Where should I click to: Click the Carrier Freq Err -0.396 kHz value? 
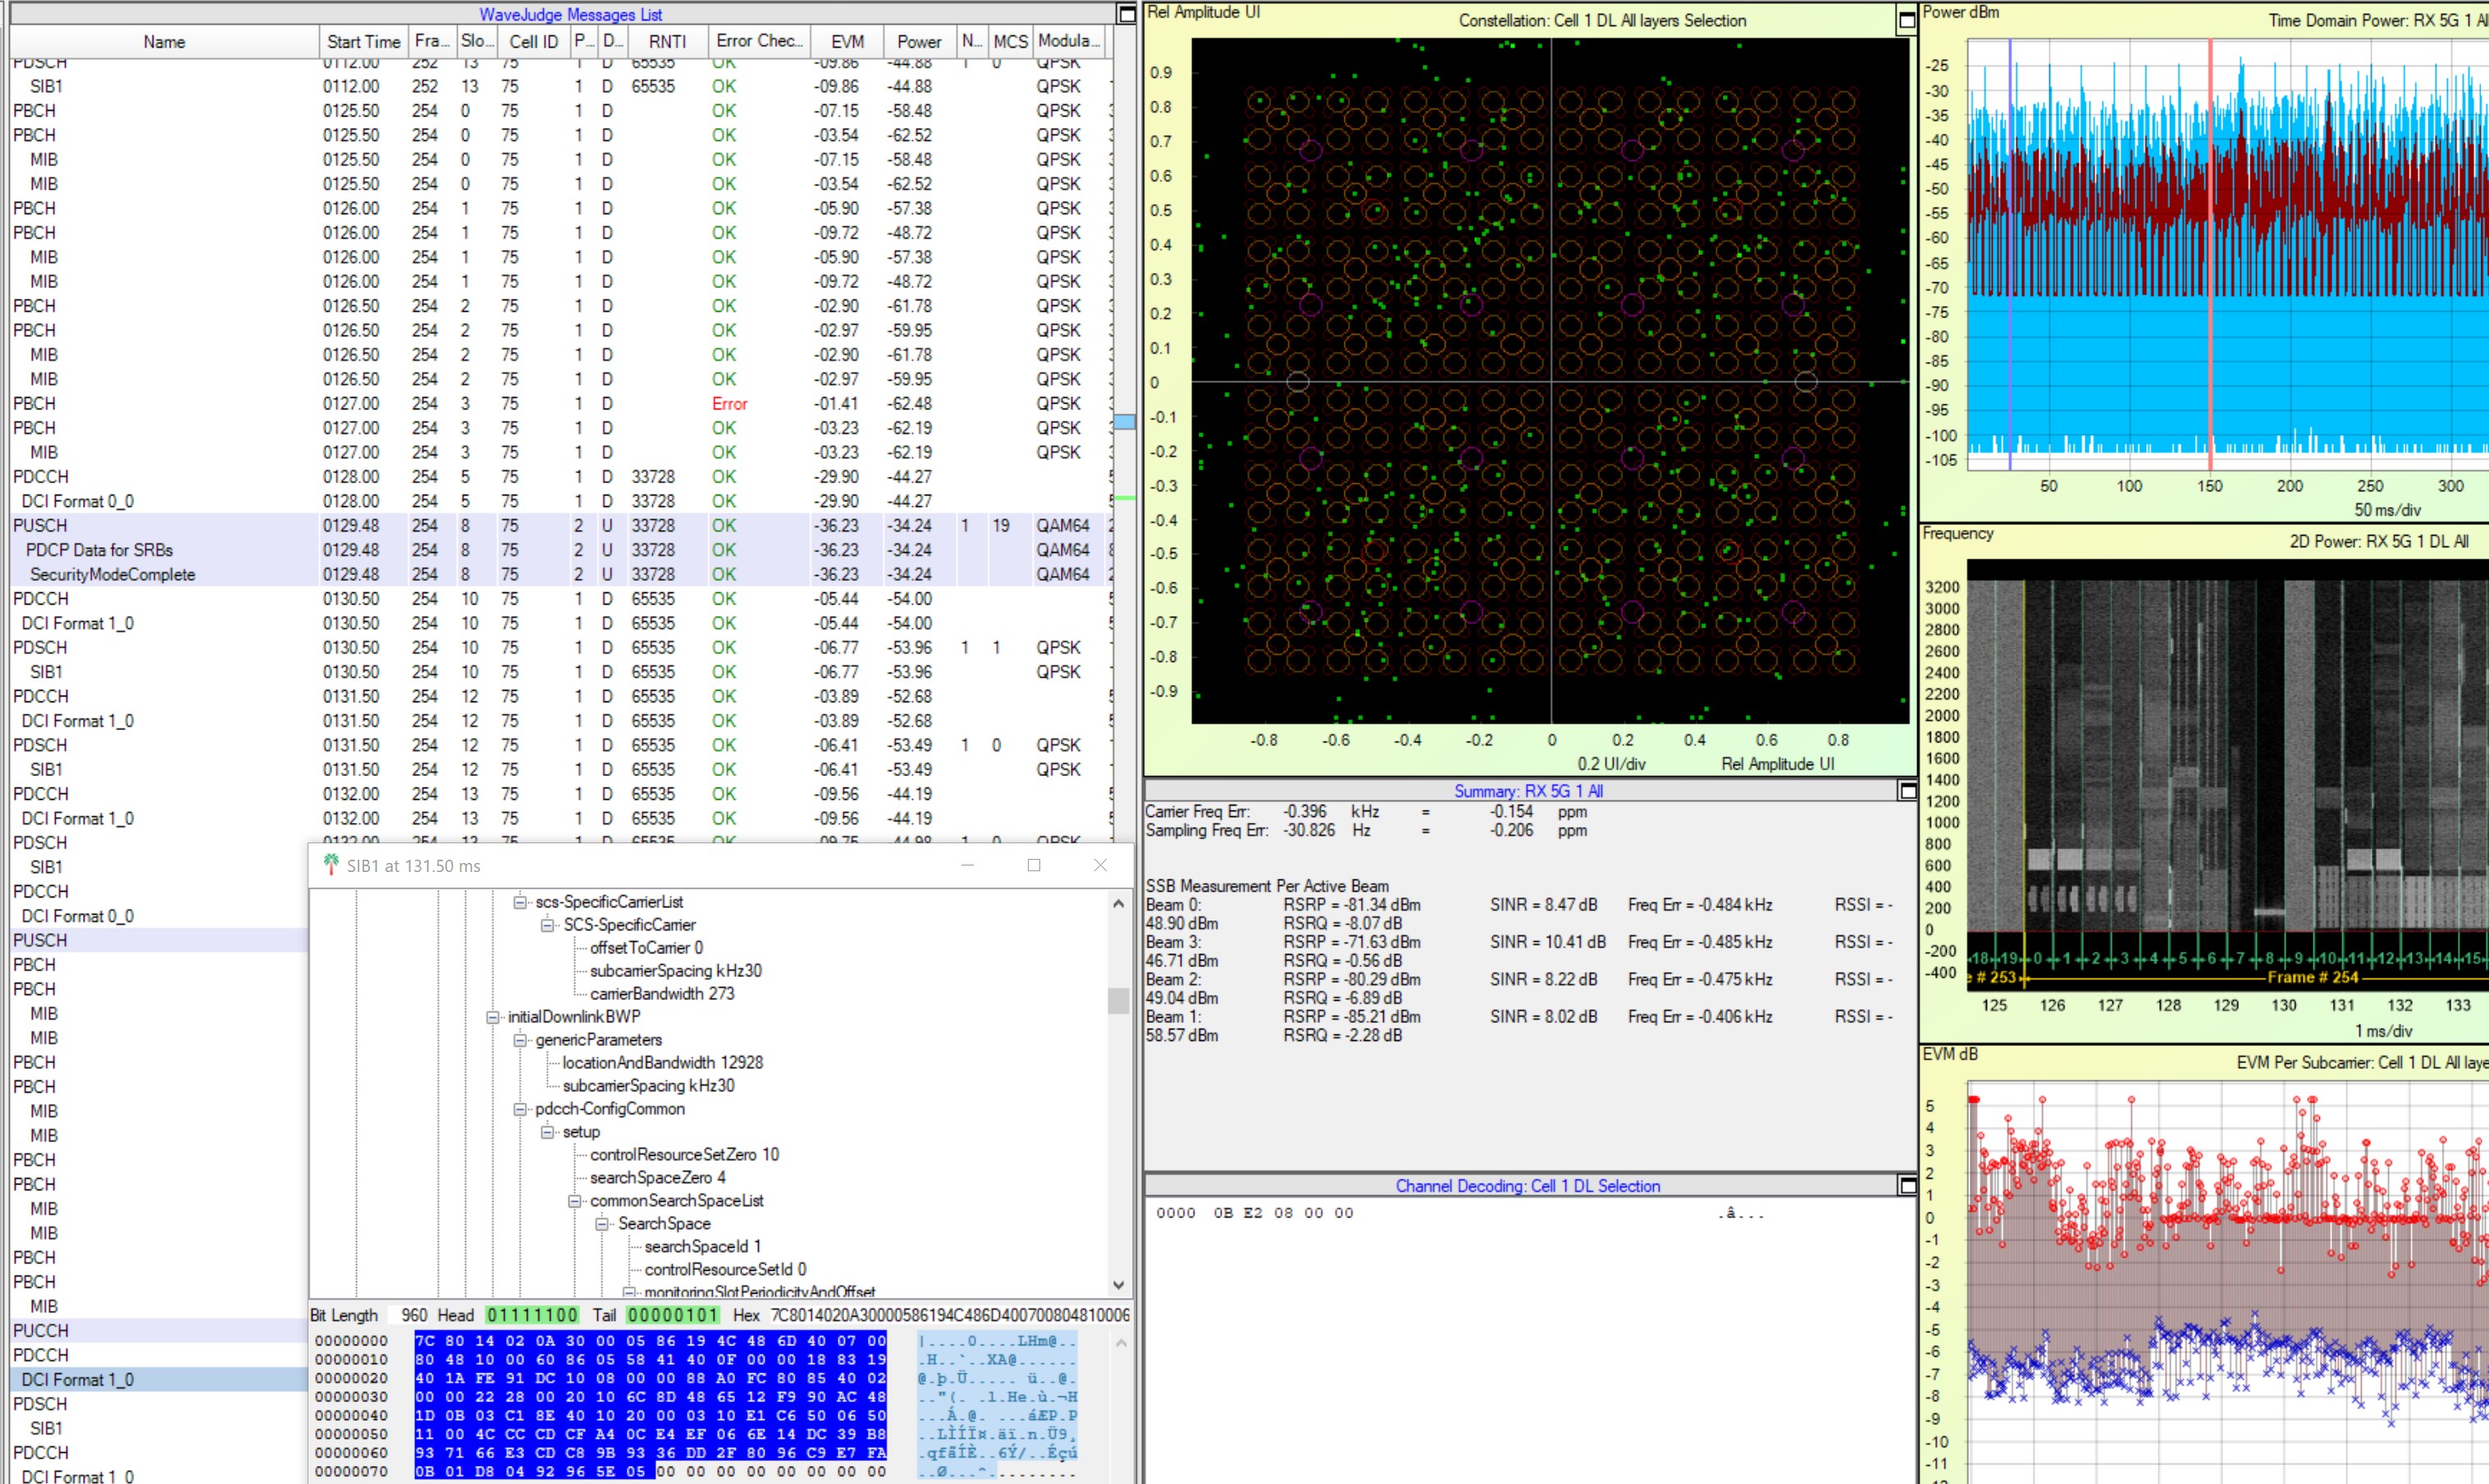tap(1331, 812)
